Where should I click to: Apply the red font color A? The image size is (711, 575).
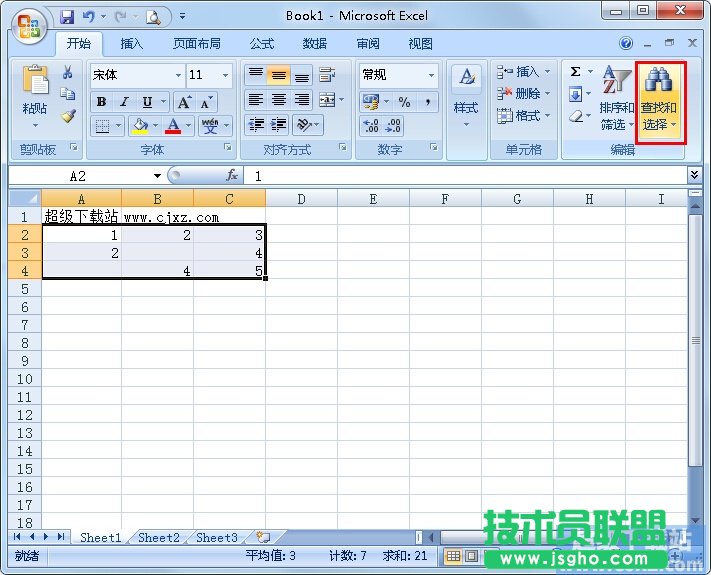173,126
